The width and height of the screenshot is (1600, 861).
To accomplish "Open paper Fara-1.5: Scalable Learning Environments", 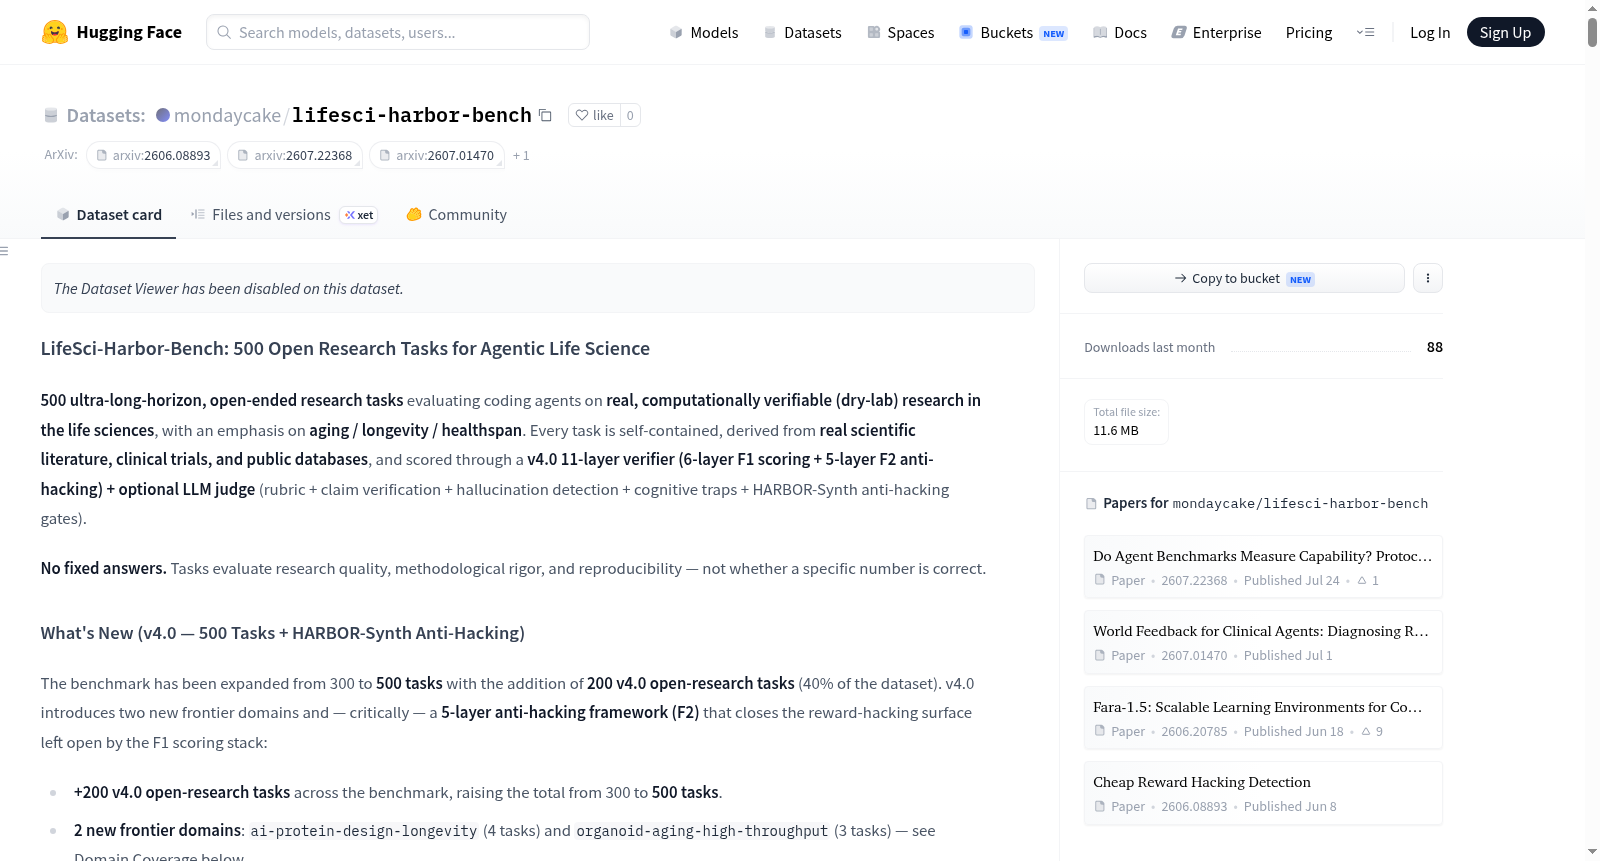I will tap(1263, 718).
